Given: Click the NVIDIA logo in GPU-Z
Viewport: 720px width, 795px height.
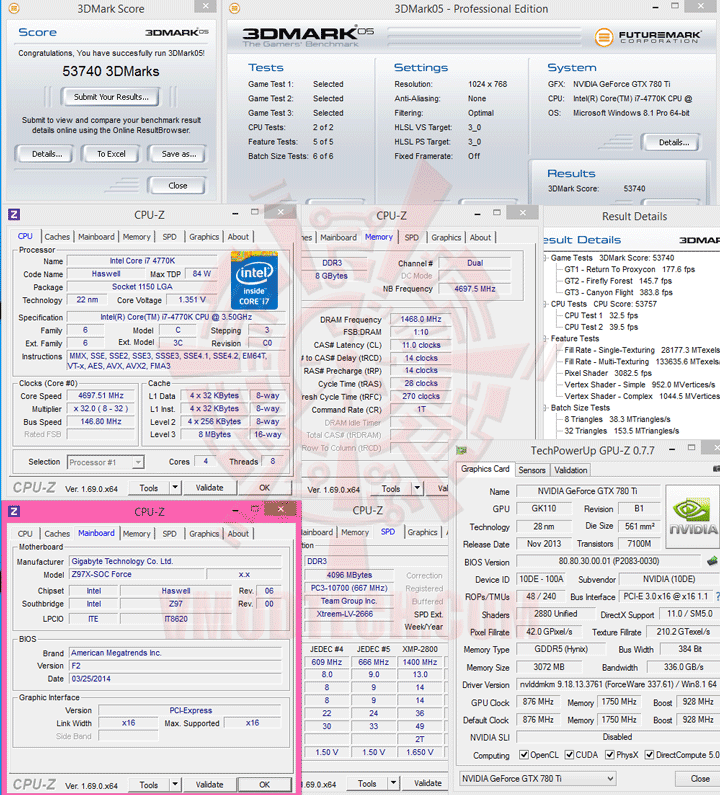Looking at the screenshot, I should click(x=693, y=516).
